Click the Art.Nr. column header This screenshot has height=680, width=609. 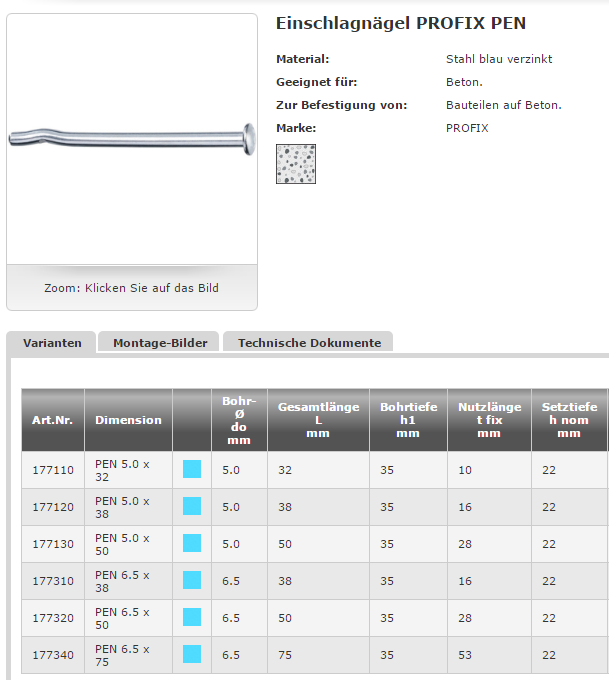(x=53, y=420)
